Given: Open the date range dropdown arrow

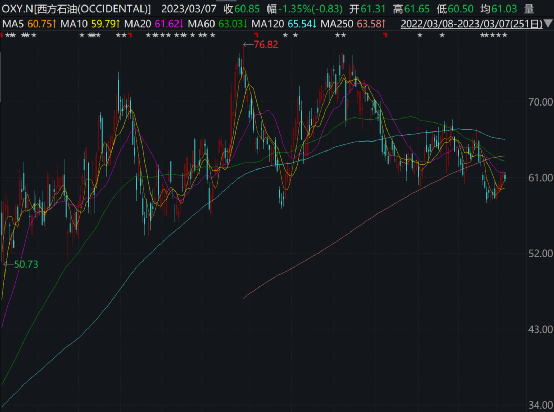Looking at the screenshot, I should [x=548, y=24].
